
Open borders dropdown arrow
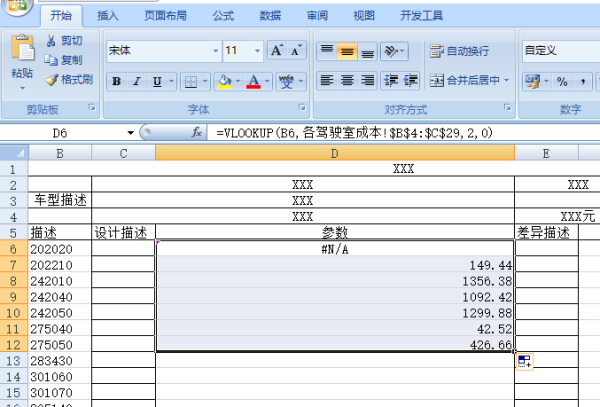click(205, 81)
